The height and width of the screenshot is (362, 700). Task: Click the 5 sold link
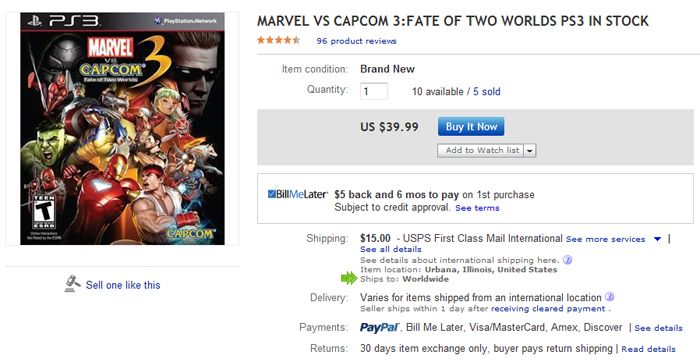coord(487,92)
